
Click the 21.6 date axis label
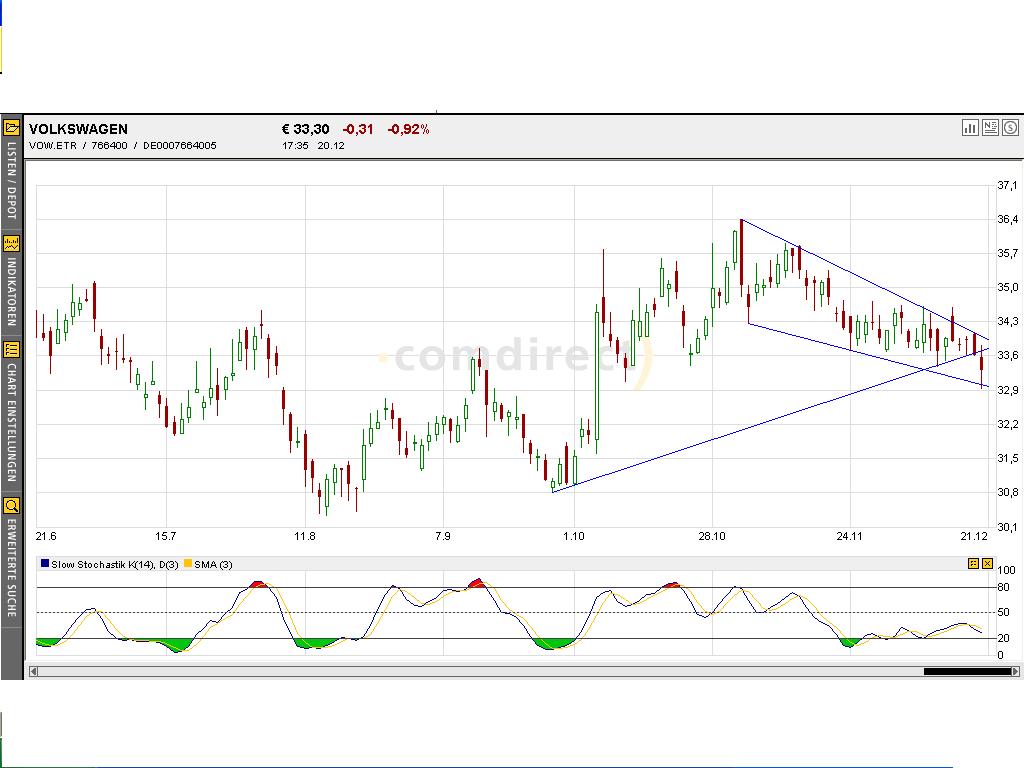46,536
